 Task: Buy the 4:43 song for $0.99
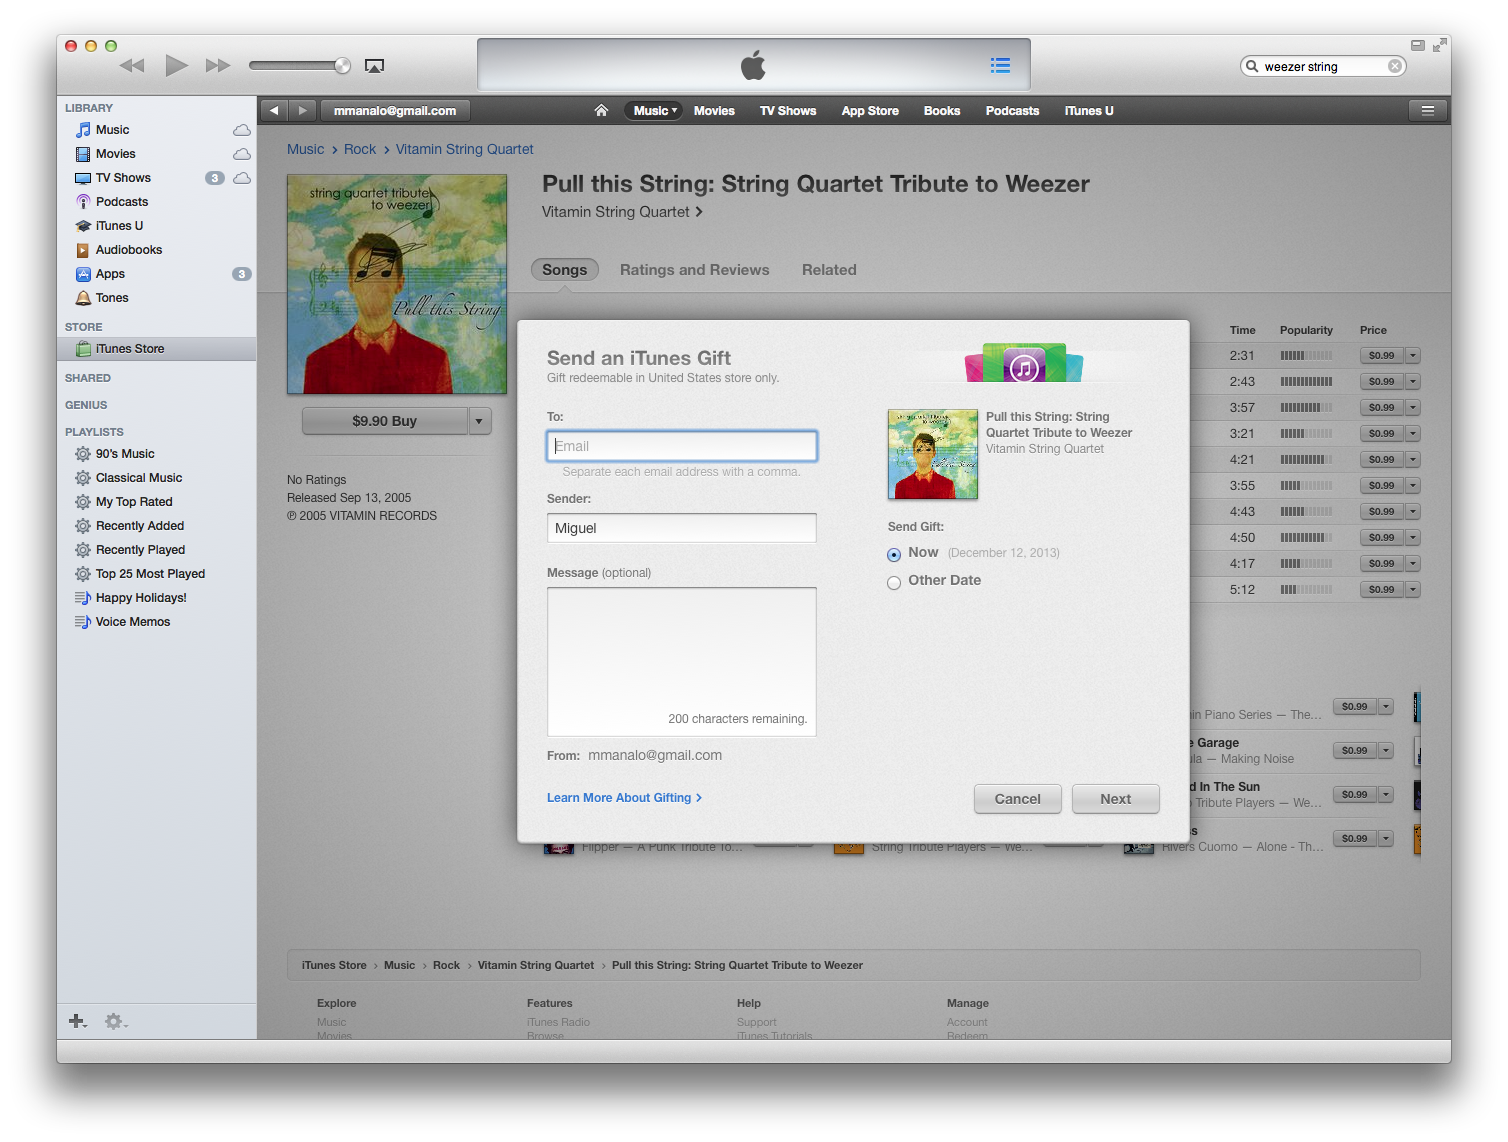[1382, 512]
